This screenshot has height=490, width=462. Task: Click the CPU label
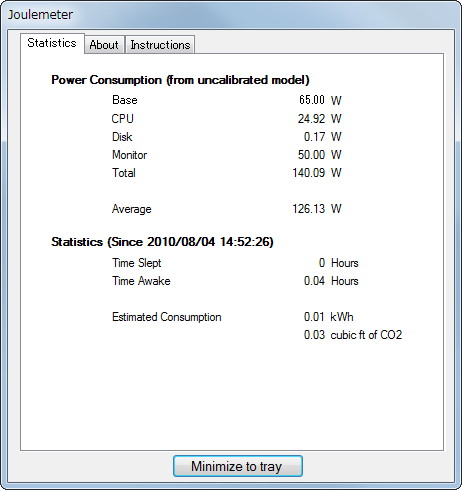(x=123, y=119)
